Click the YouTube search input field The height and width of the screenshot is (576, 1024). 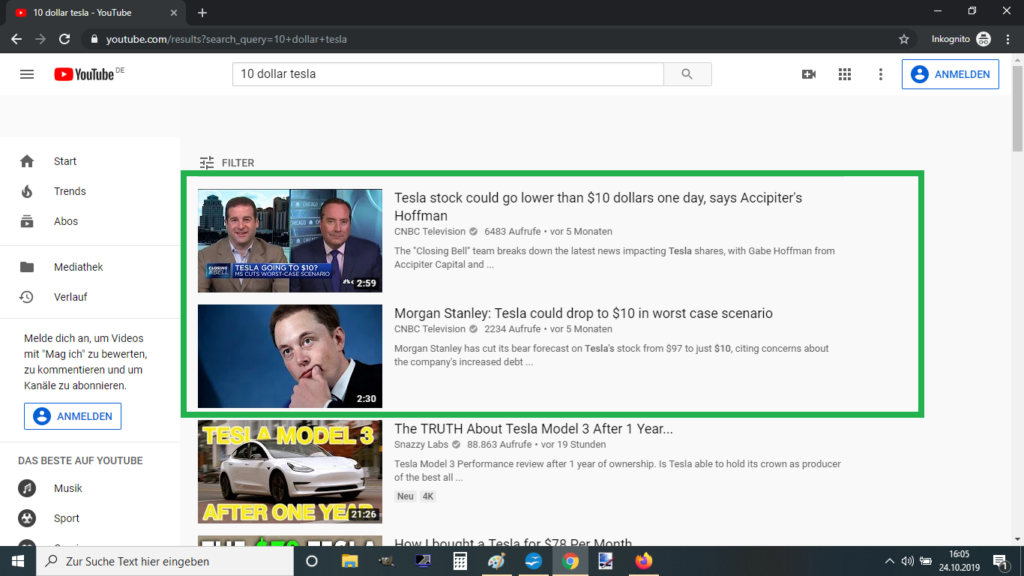(x=448, y=74)
